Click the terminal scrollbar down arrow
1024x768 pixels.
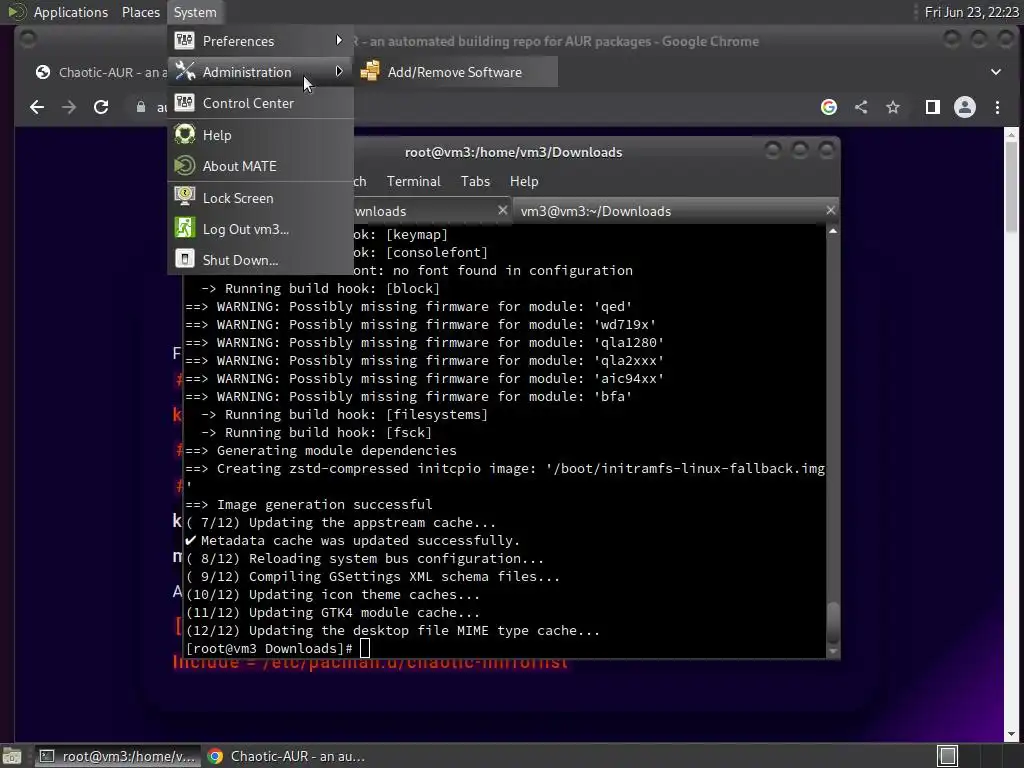pyautogui.click(x=833, y=651)
